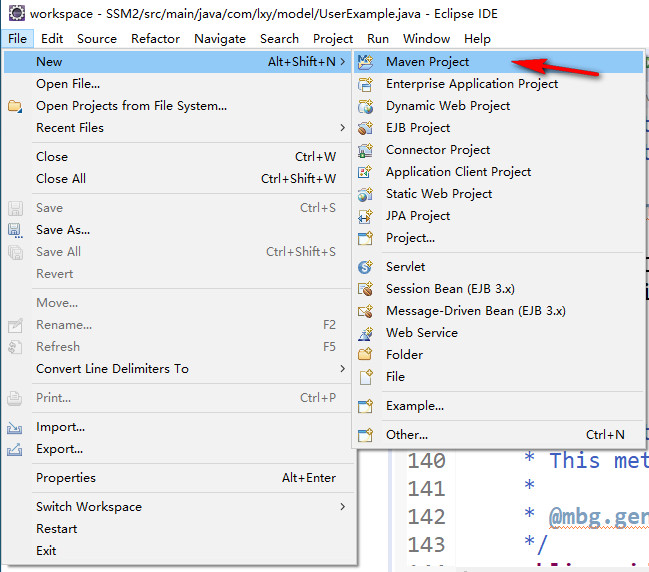Click the Enterprise Application Project icon
The image size is (649, 572).
[x=365, y=84]
